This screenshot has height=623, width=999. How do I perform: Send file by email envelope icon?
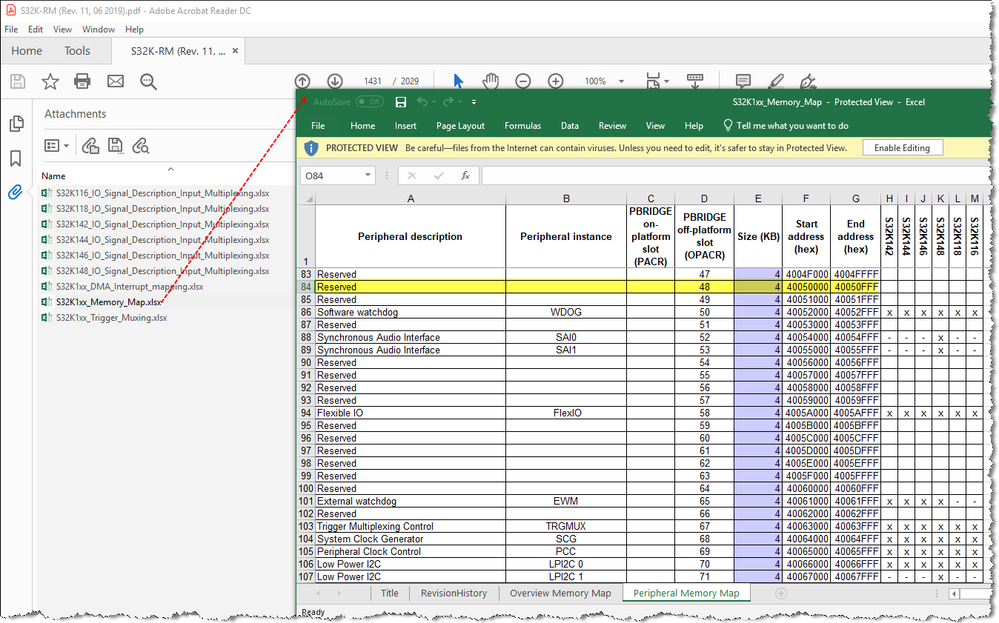click(x=116, y=82)
